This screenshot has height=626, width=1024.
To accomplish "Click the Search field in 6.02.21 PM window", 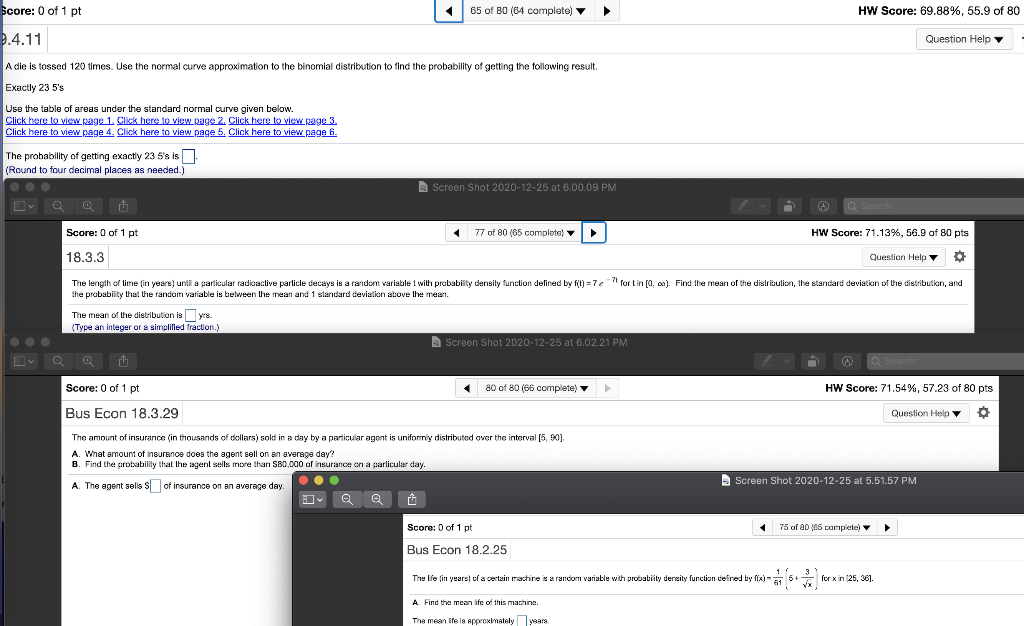I will click(946, 361).
